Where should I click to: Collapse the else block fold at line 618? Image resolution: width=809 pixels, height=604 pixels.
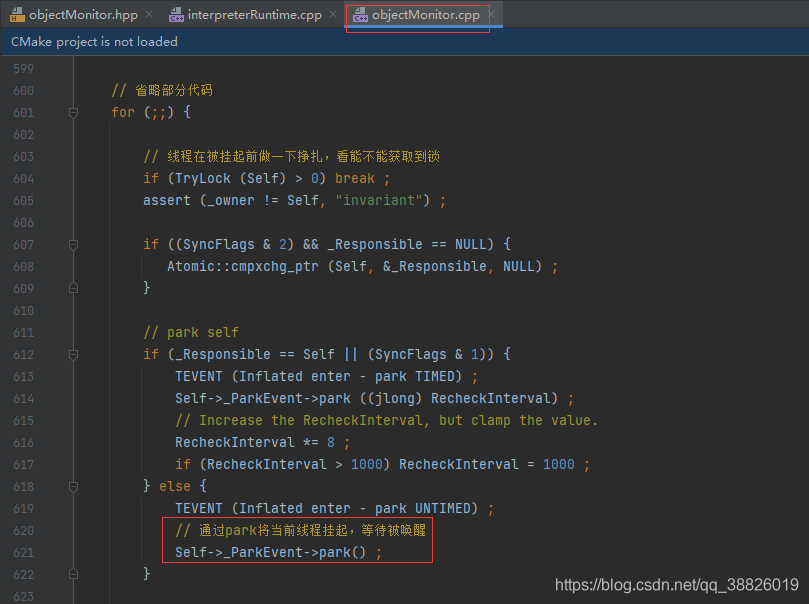click(x=73, y=486)
